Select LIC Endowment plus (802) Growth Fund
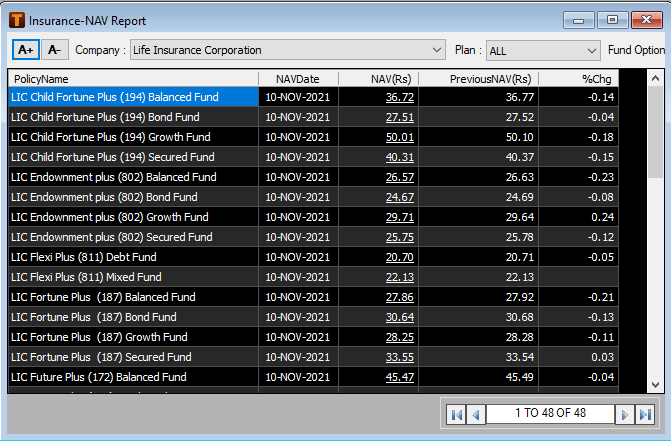Screen dimensions: 671x441 (x=133, y=217)
